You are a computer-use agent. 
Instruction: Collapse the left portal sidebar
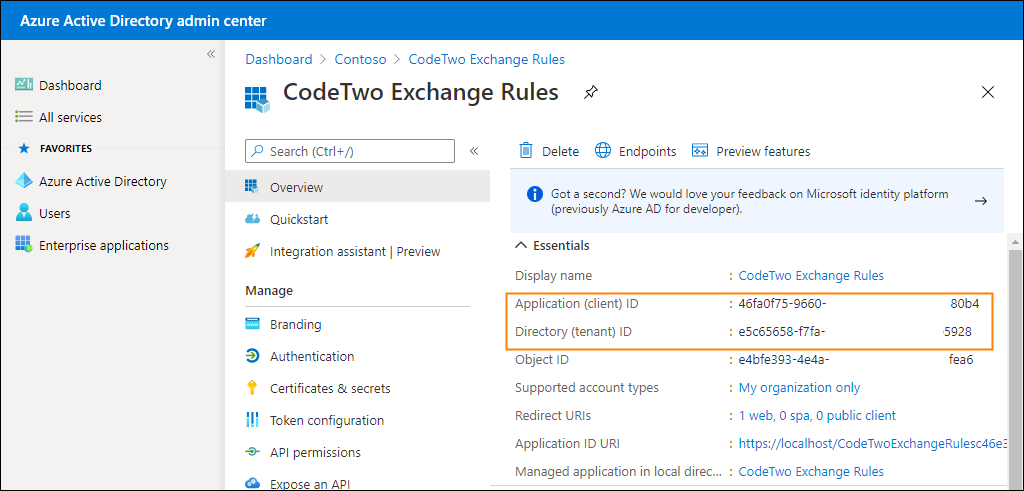click(x=211, y=54)
